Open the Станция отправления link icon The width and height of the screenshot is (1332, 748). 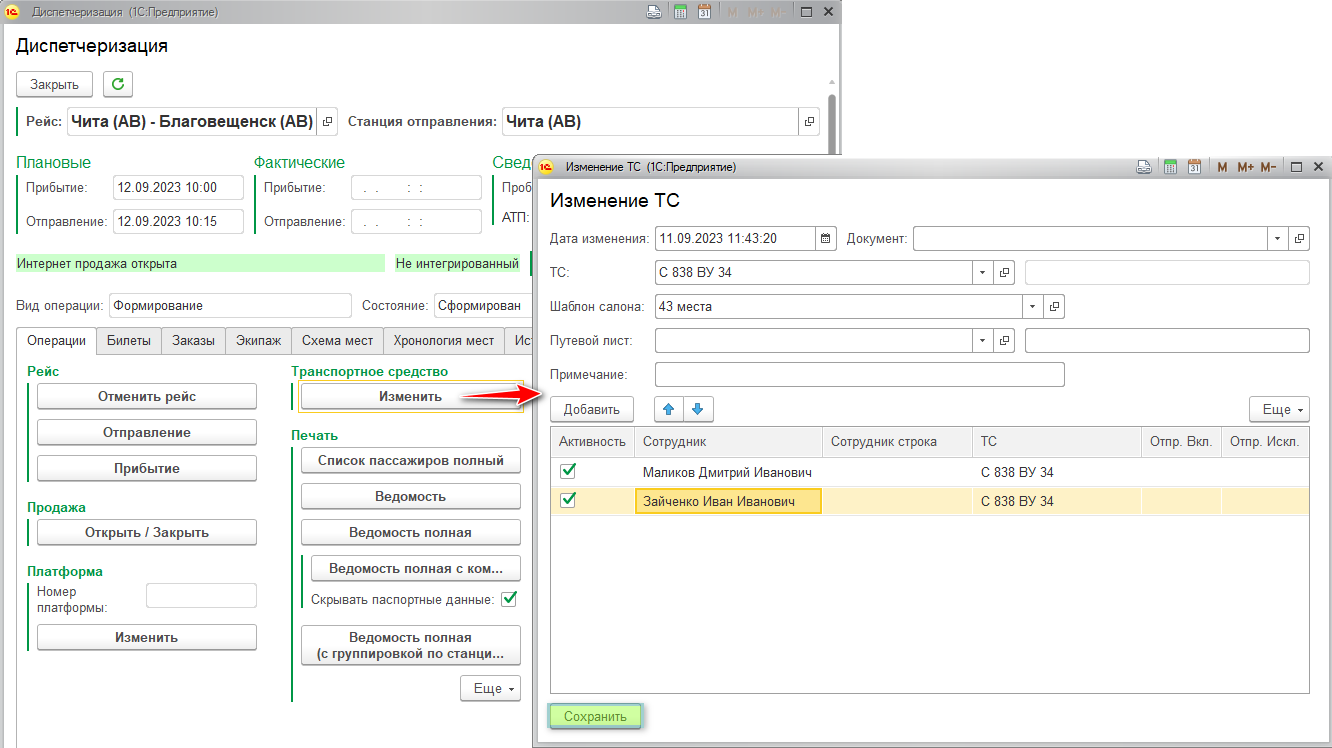pyautogui.click(x=809, y=122)
